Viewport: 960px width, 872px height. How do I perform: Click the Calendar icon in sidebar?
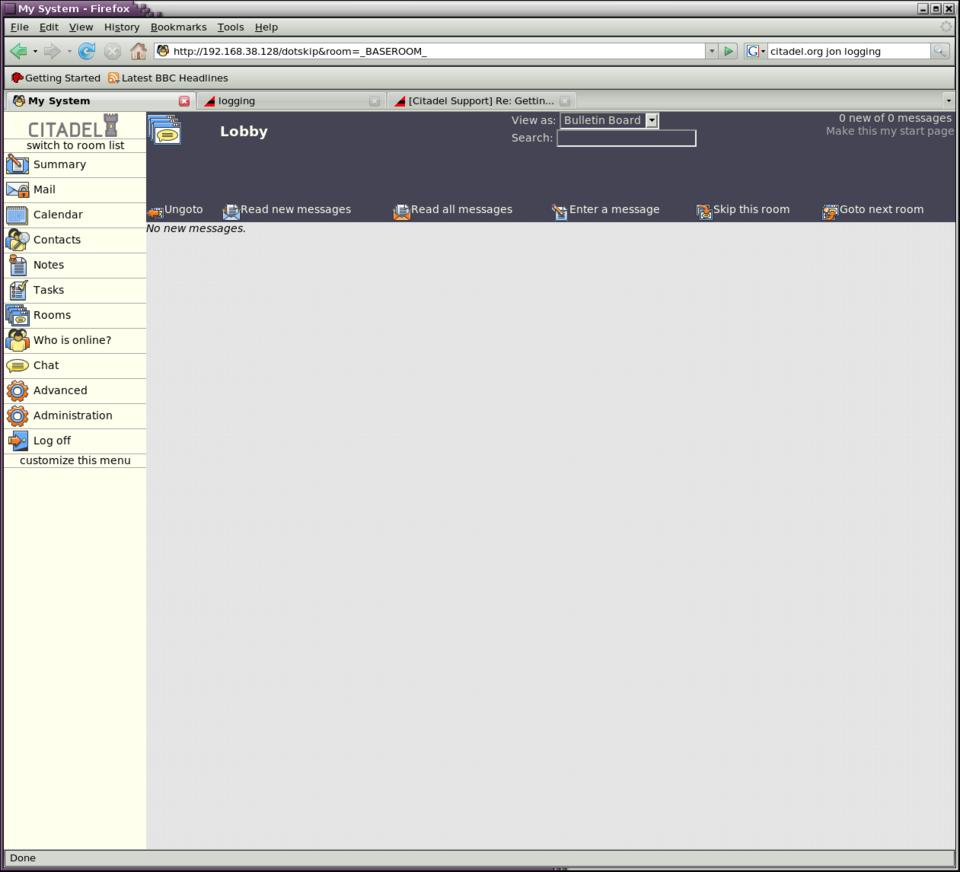click(17, 215)
